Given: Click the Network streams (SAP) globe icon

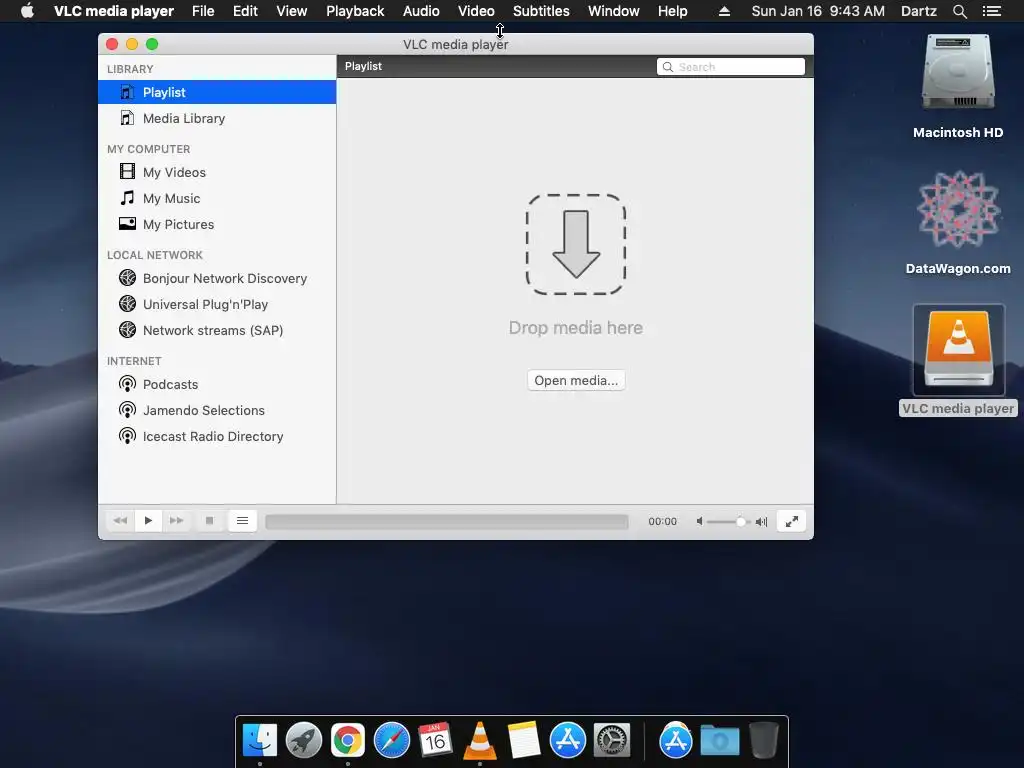Looking at the screenshot, I should tap(127, 330).
